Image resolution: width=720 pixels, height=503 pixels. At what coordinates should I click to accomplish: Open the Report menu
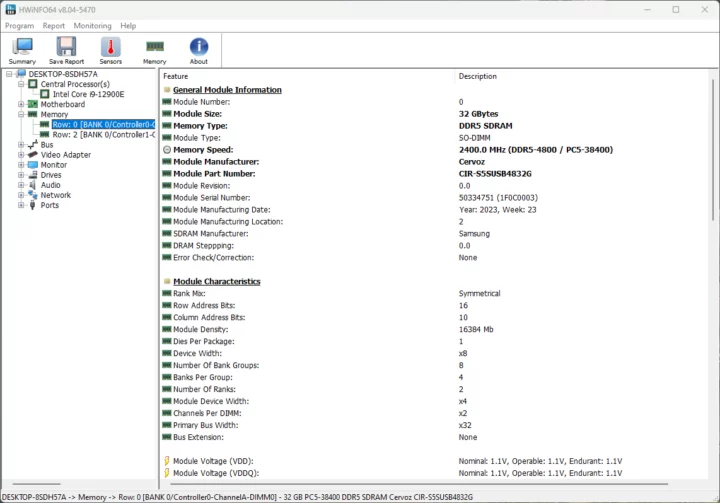coord(53,25)
